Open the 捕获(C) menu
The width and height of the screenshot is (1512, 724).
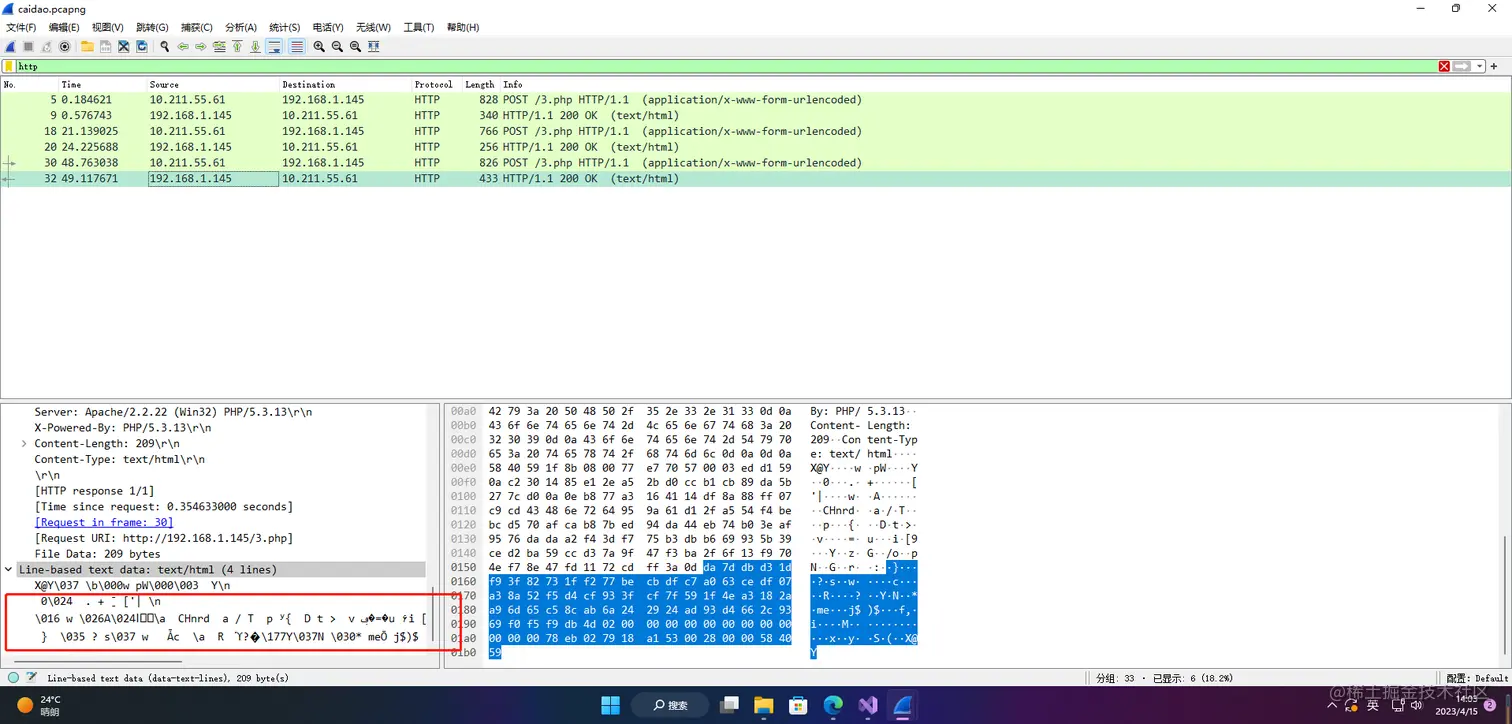[196, 27]
